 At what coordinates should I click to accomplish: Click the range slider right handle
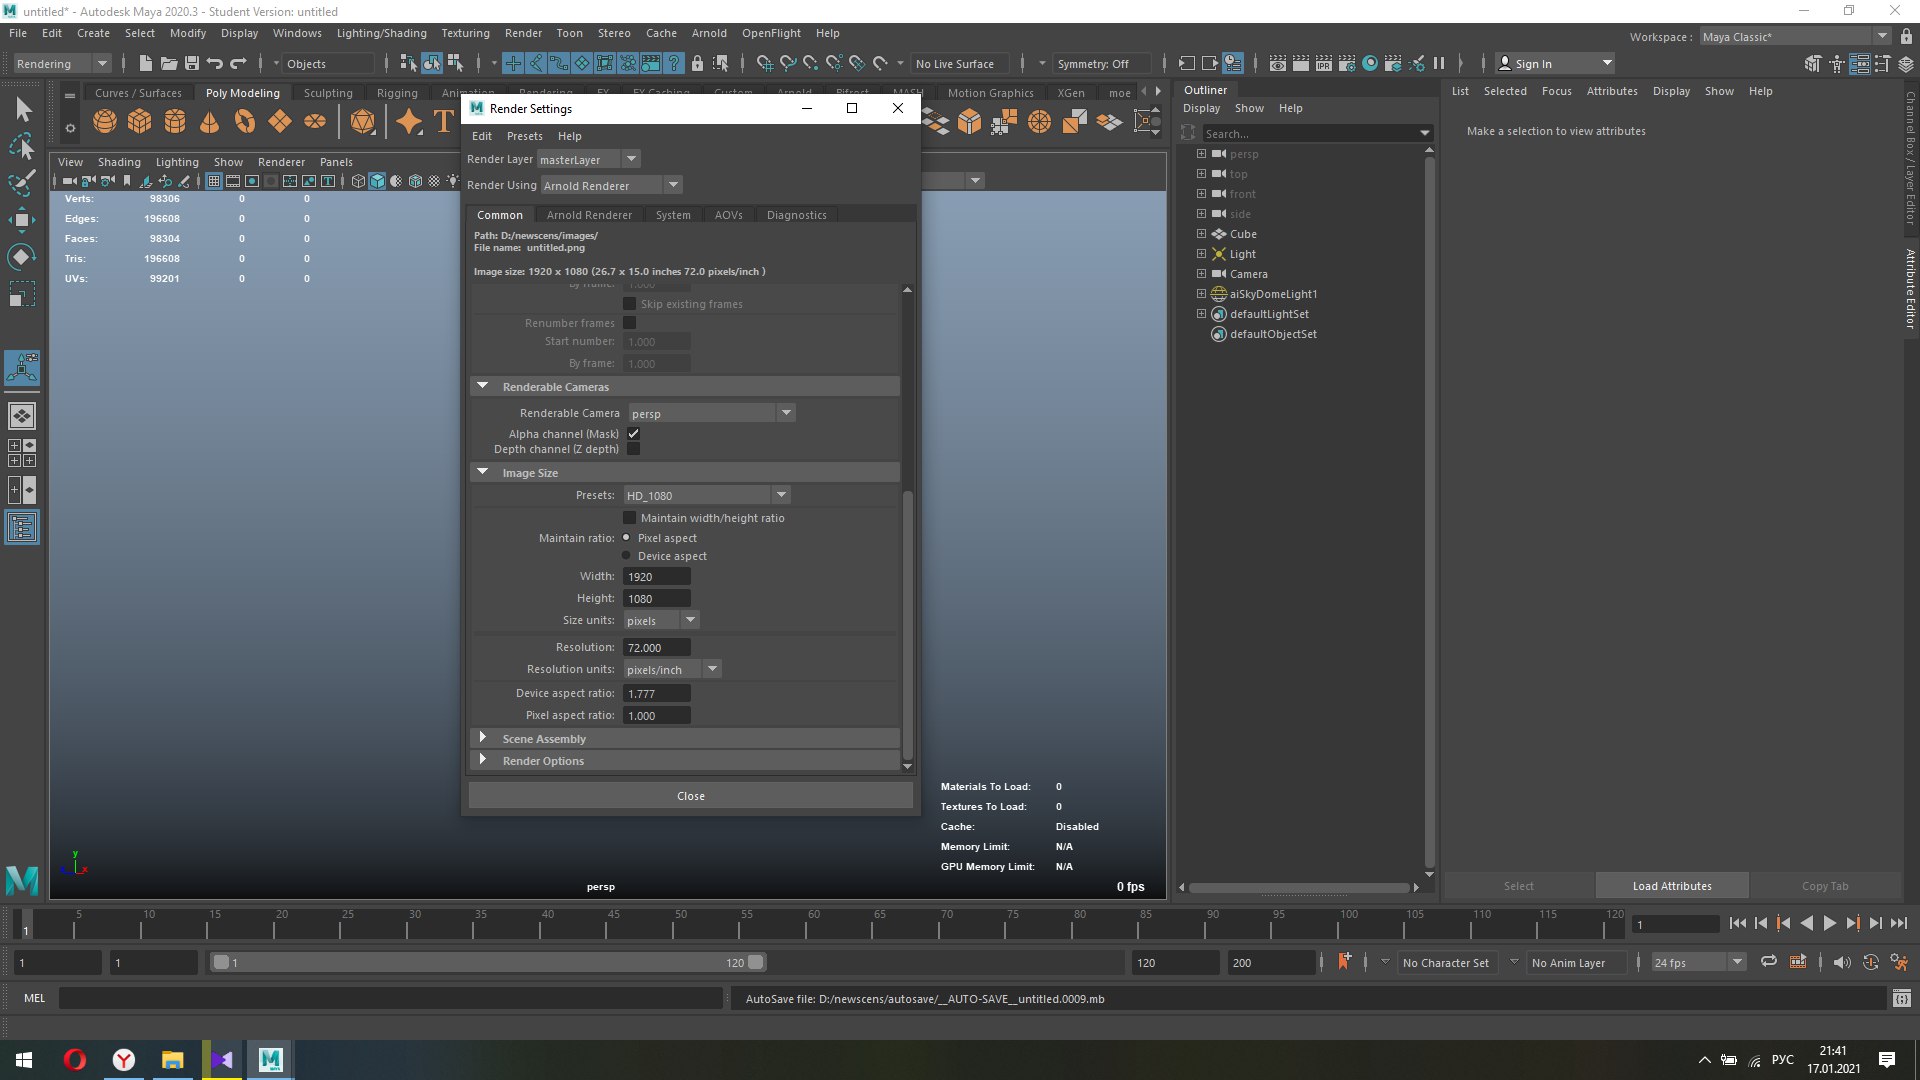tap(756, 962)
